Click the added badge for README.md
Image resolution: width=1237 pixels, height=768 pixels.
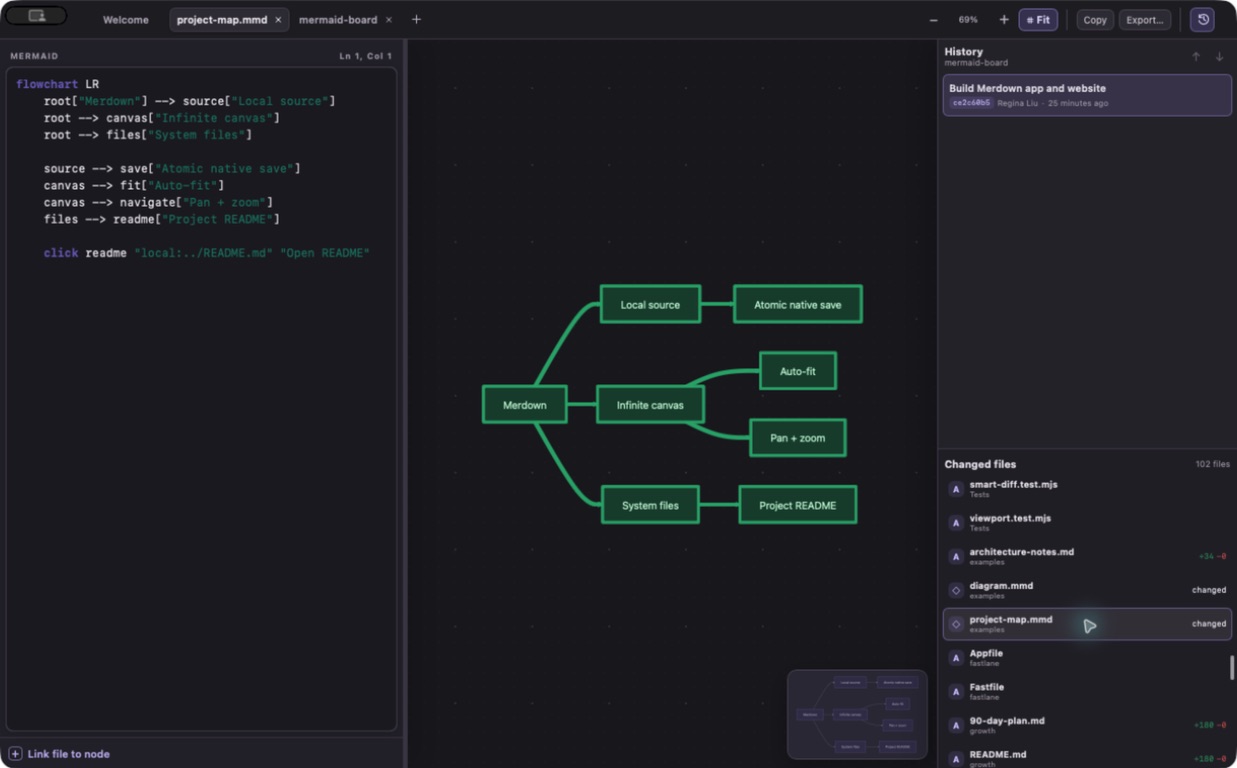(x=956, y=759)
